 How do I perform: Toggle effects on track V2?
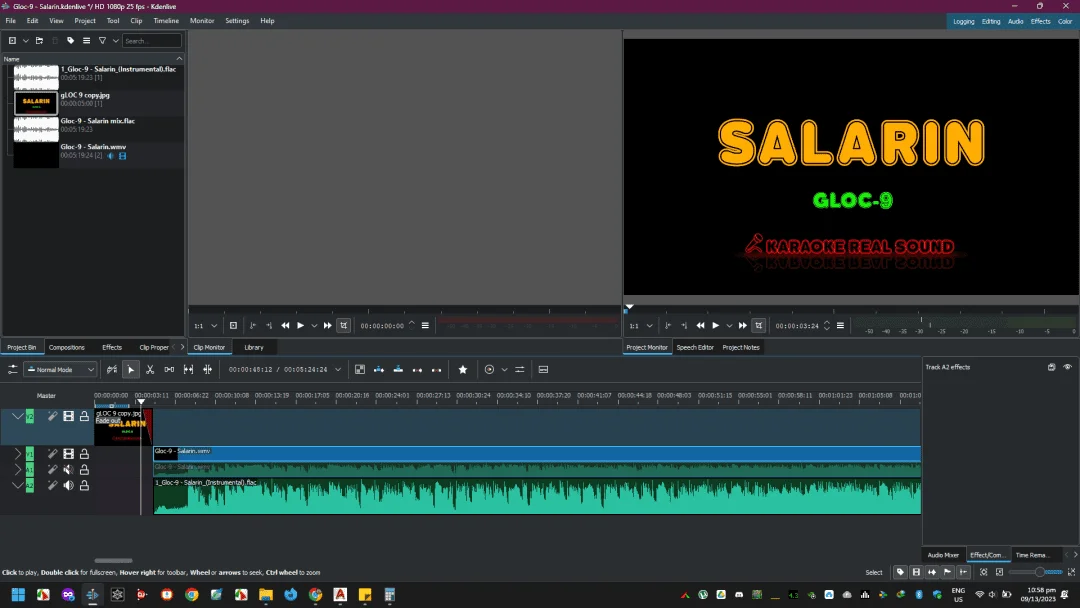pyautogui.click(x=52, y=416)
